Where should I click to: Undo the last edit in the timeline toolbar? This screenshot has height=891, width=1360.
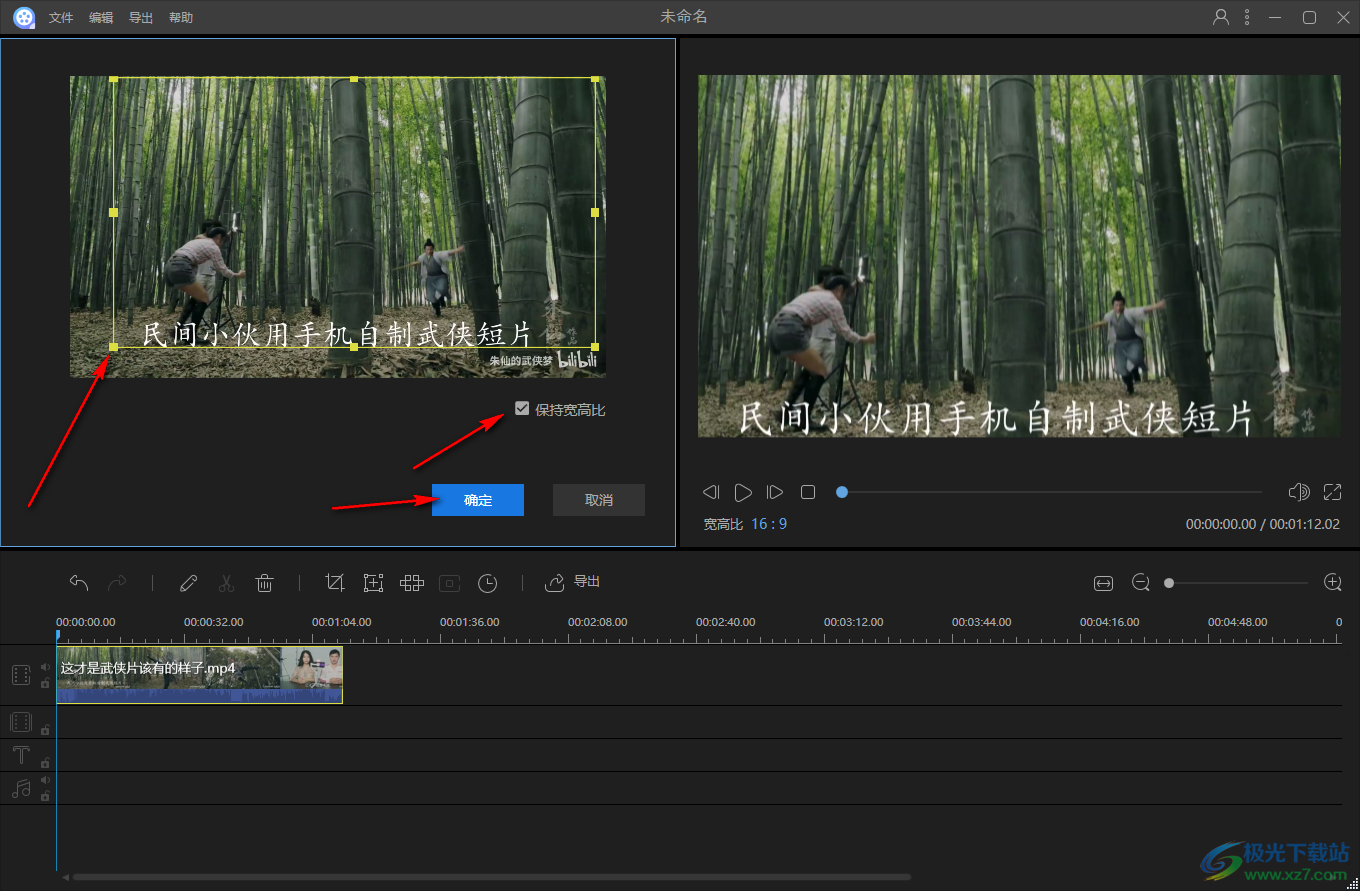(79, 583)
